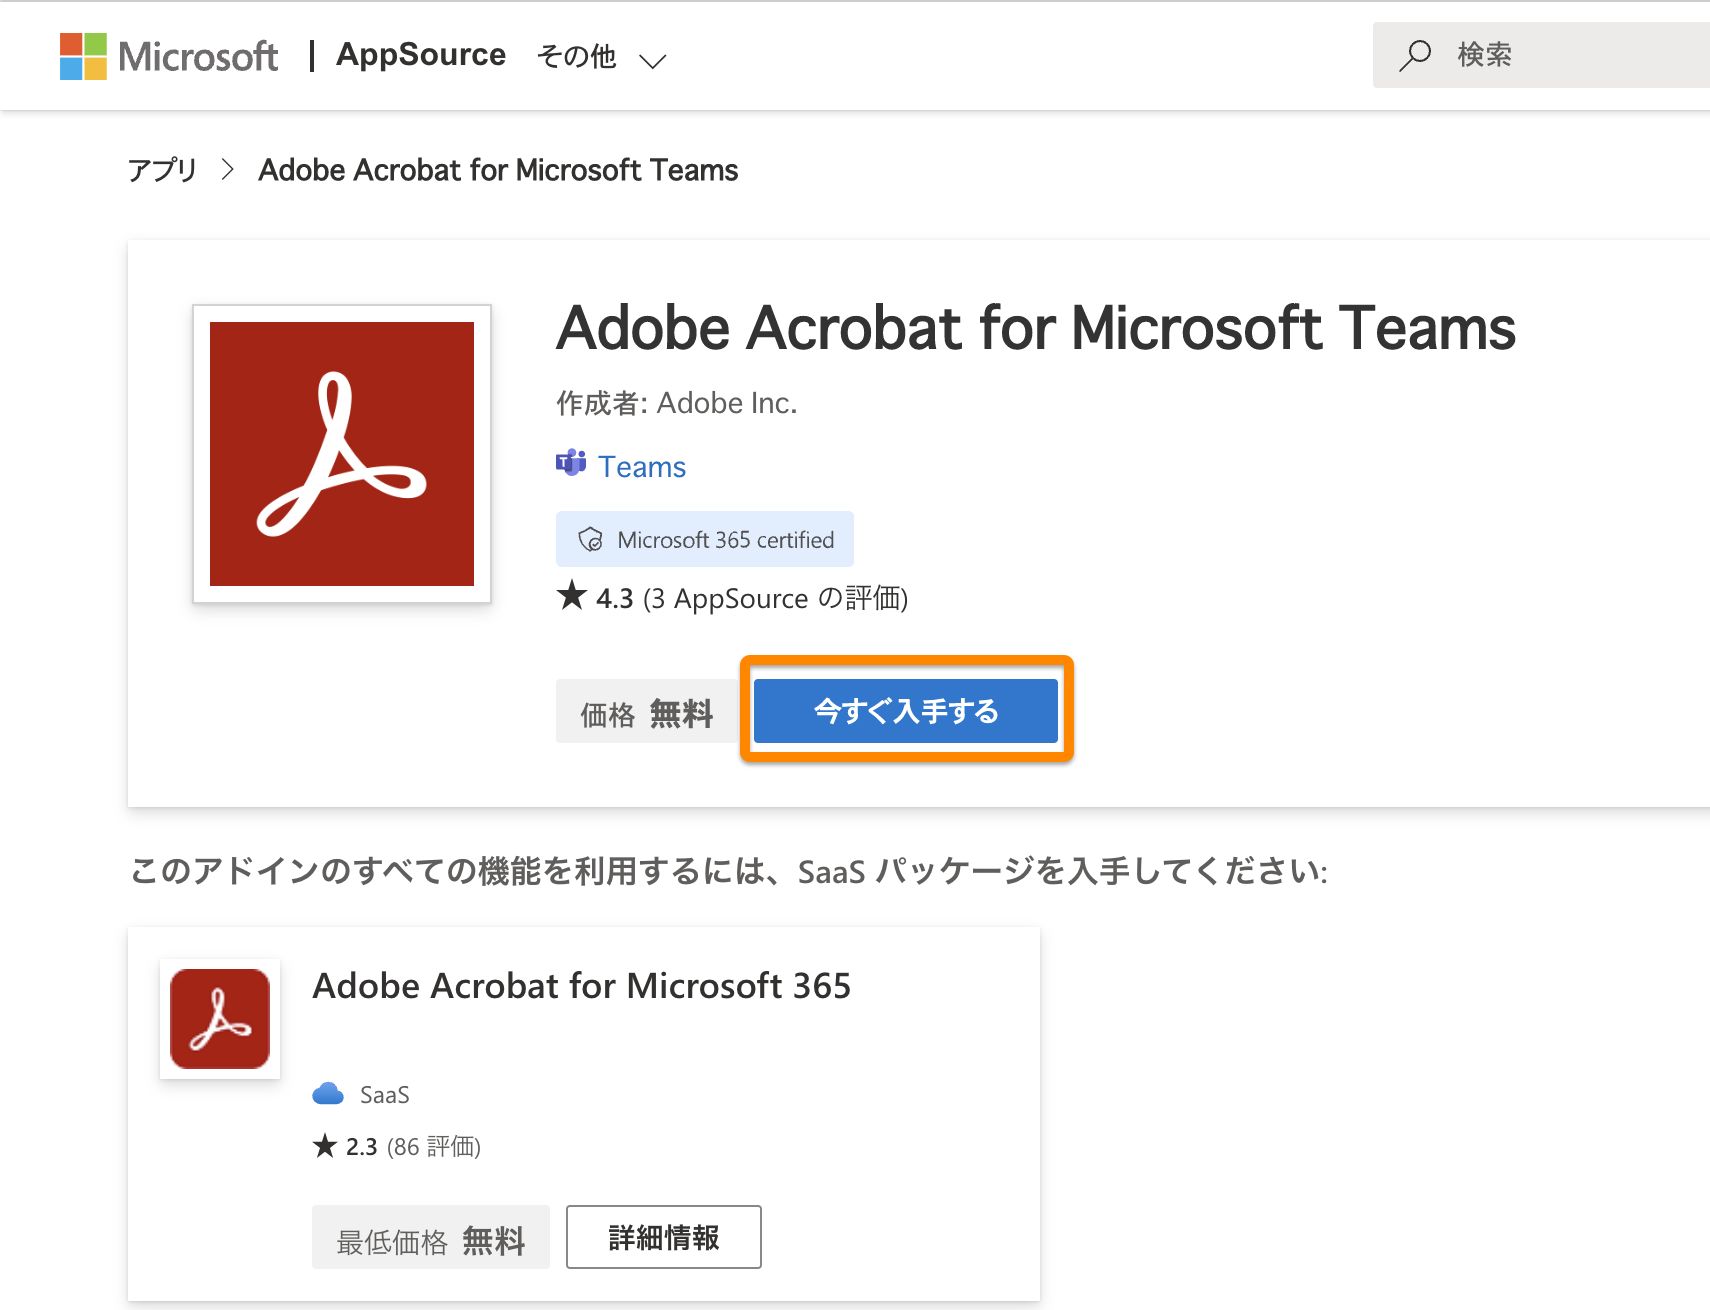1710x1310 pixels.
Task: Click the 作成者: Adobe Inc. text
Action: click(677, 403)
